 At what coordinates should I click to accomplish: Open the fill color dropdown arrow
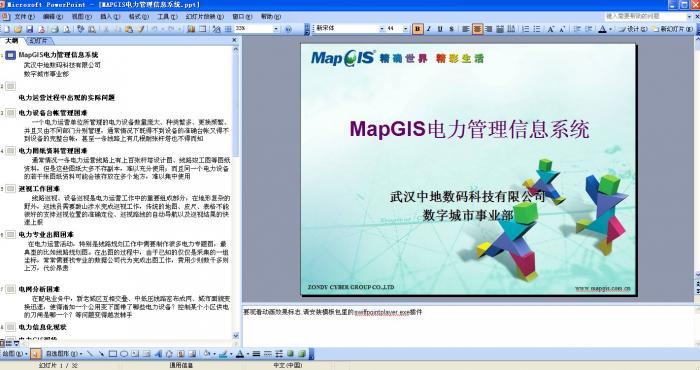coord(214,354)
